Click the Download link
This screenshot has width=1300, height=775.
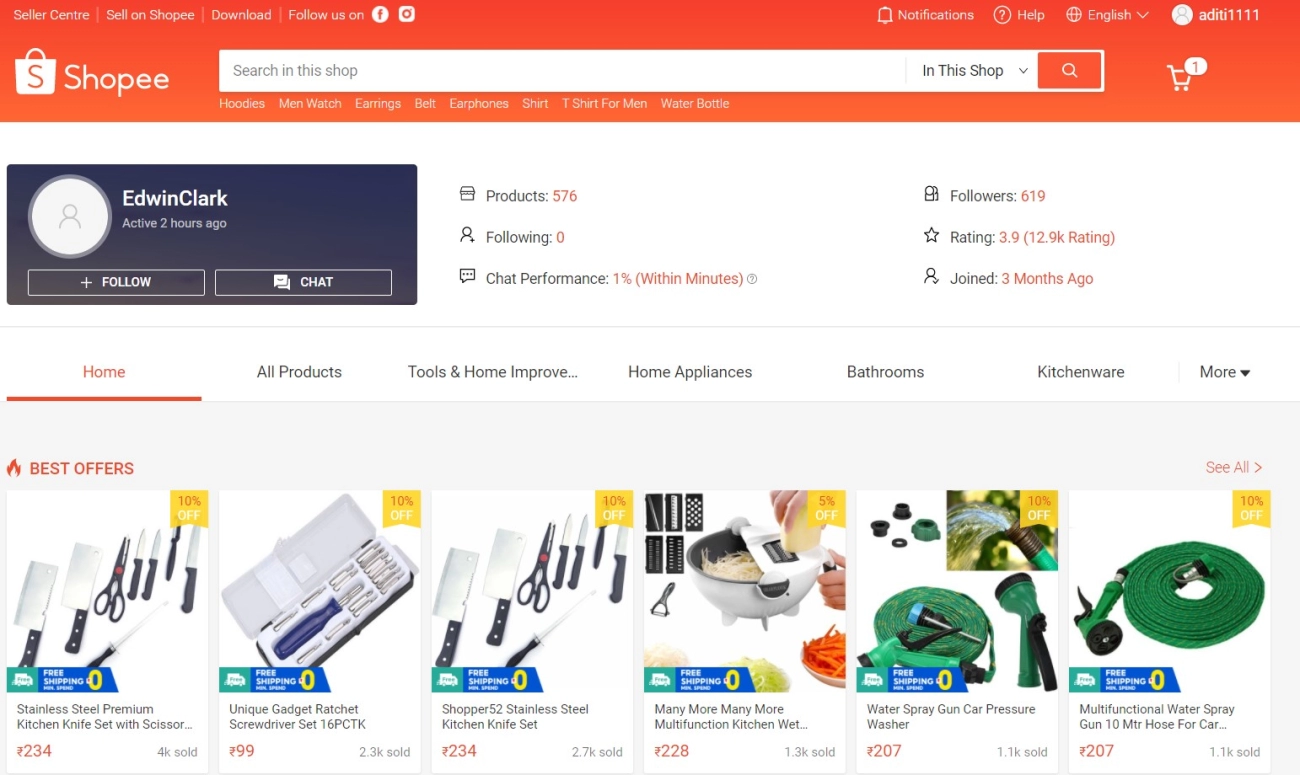tap(241, 15)
